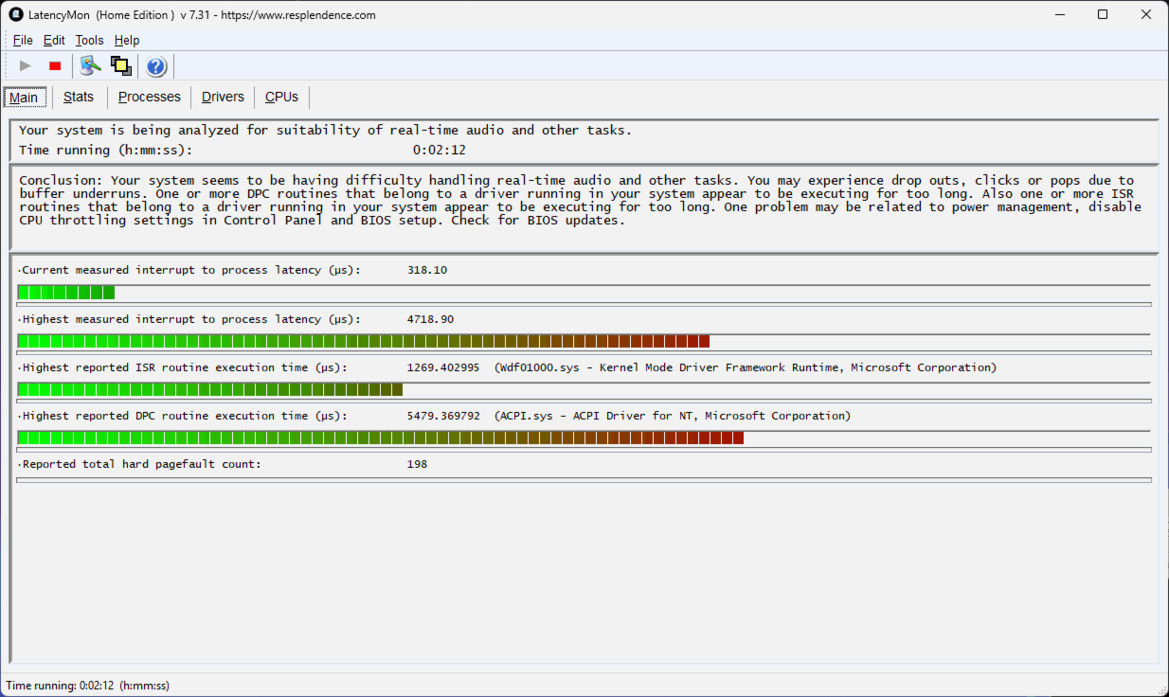Switch to the Main tab
The width and height of the screenshot is (1169, 697).
tap(24, 97)
